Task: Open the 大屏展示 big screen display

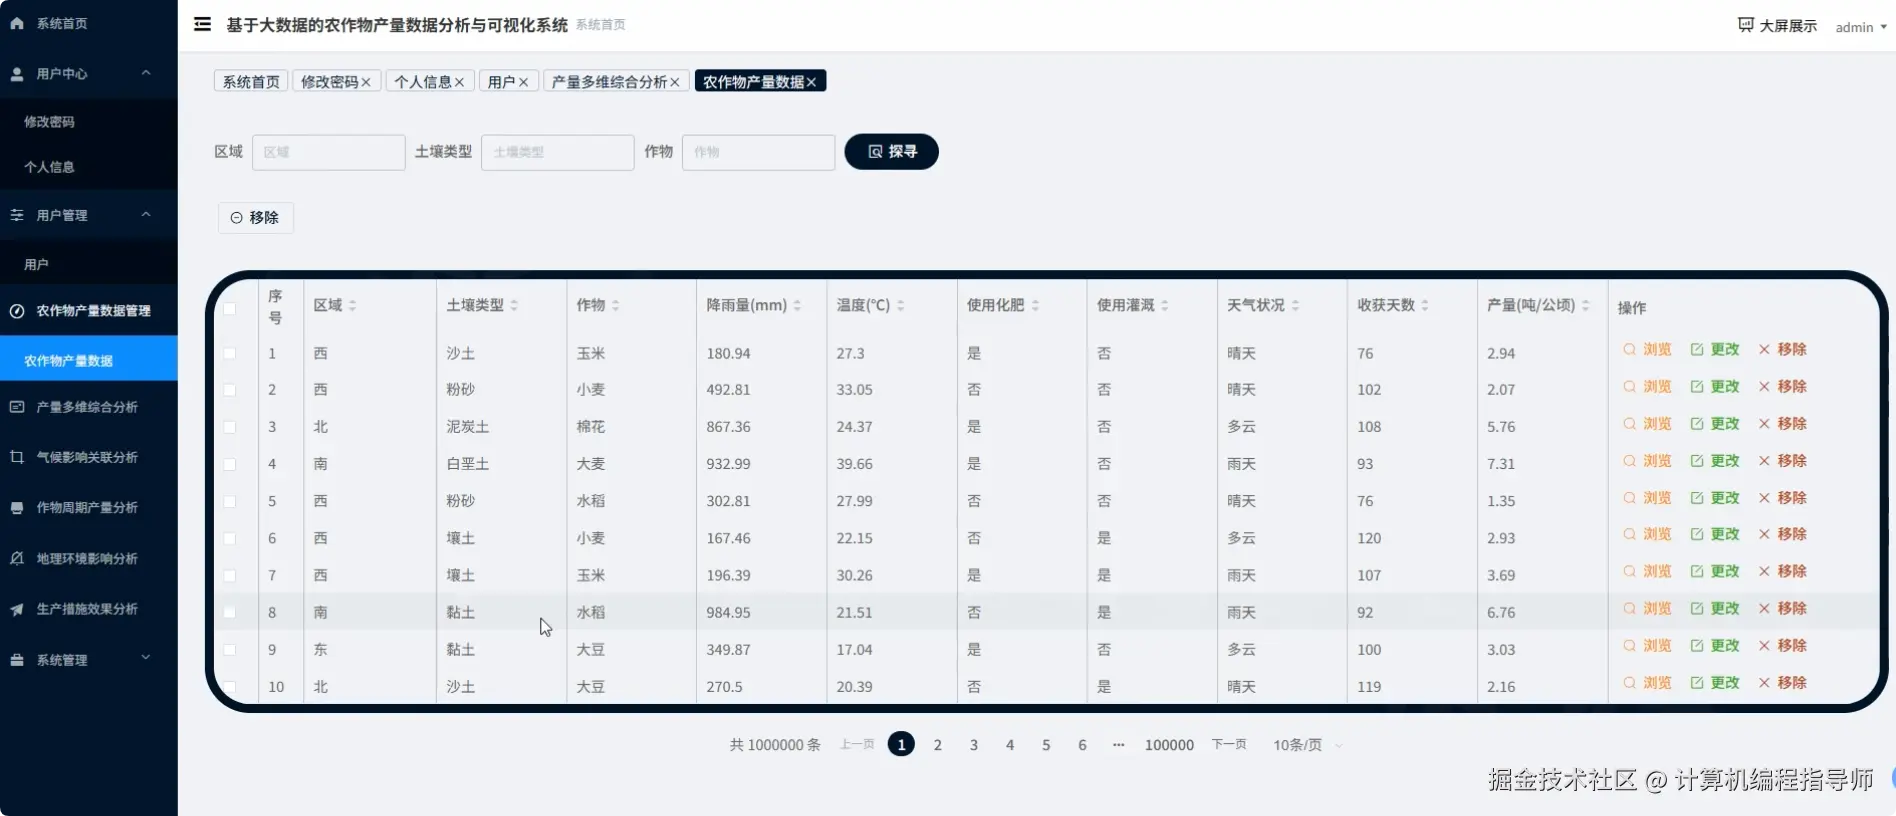Action: [1777, 26]
